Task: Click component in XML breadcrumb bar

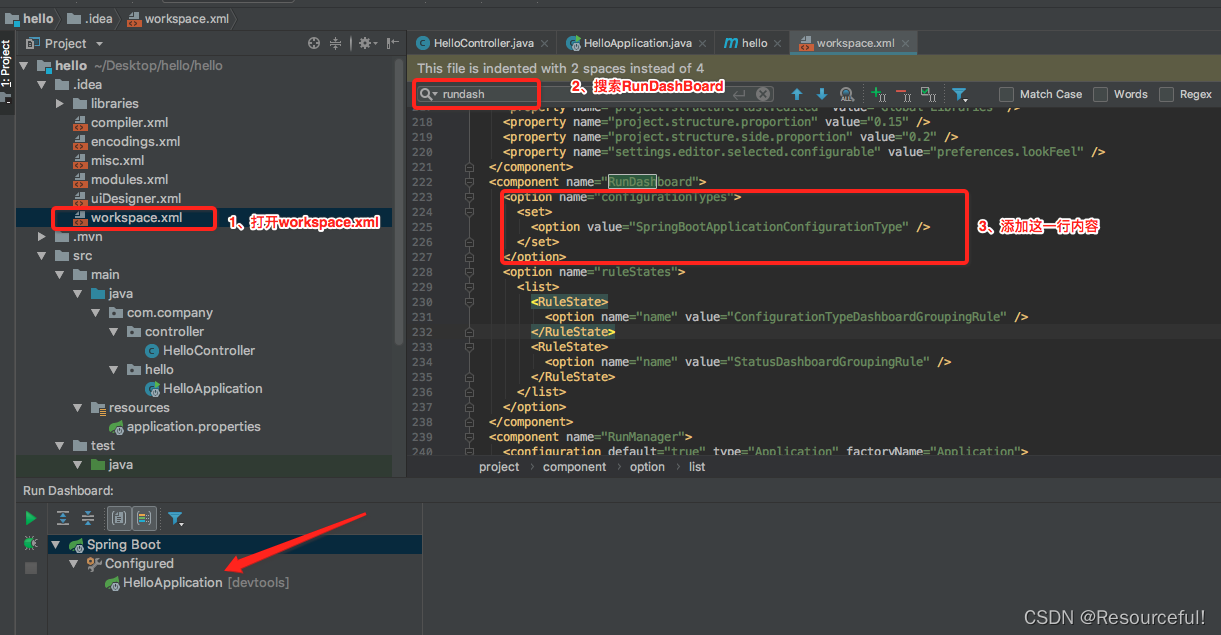Action: click(x=574, y=467)
